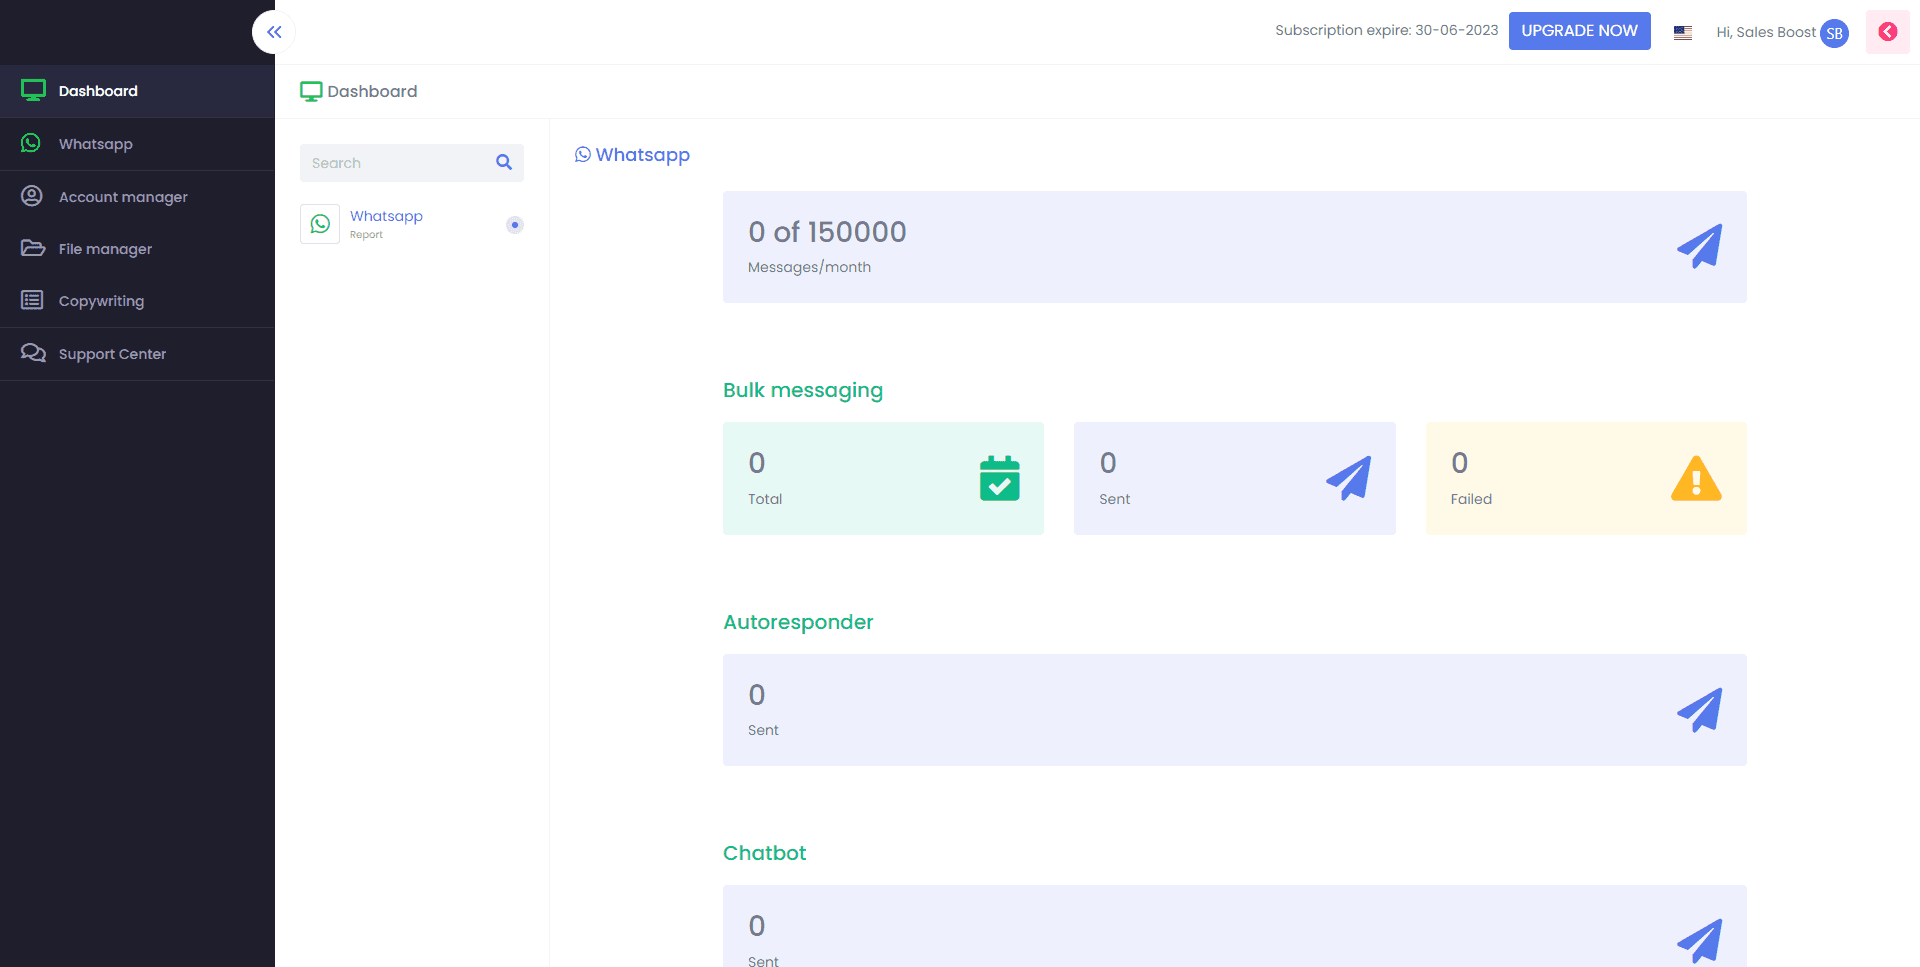Viewport: 1920px width, 967px height.
Task: Open Copywriting using its sidebar icon
Action: 31,300
